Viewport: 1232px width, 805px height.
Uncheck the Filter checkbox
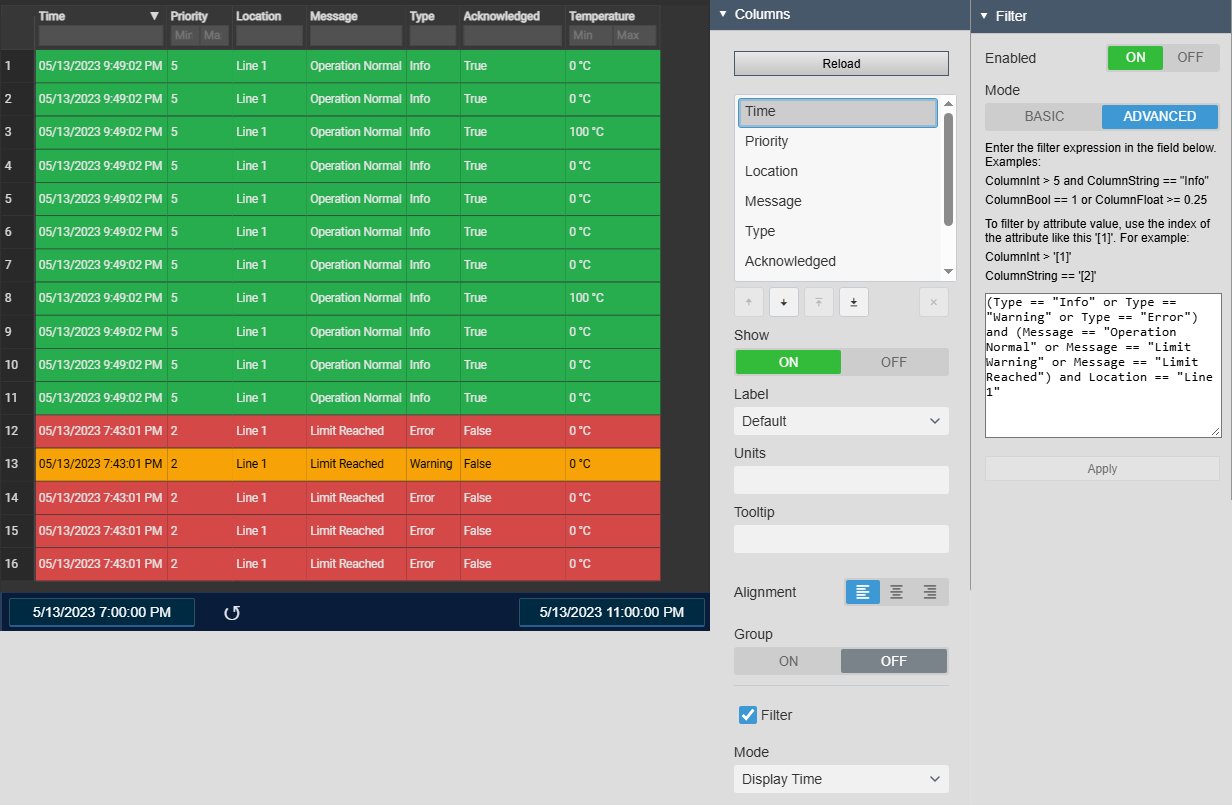[x=747, y=714]
